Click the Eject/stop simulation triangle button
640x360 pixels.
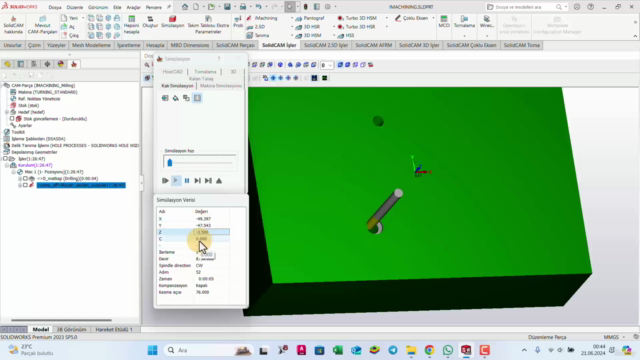click(219, 180)
